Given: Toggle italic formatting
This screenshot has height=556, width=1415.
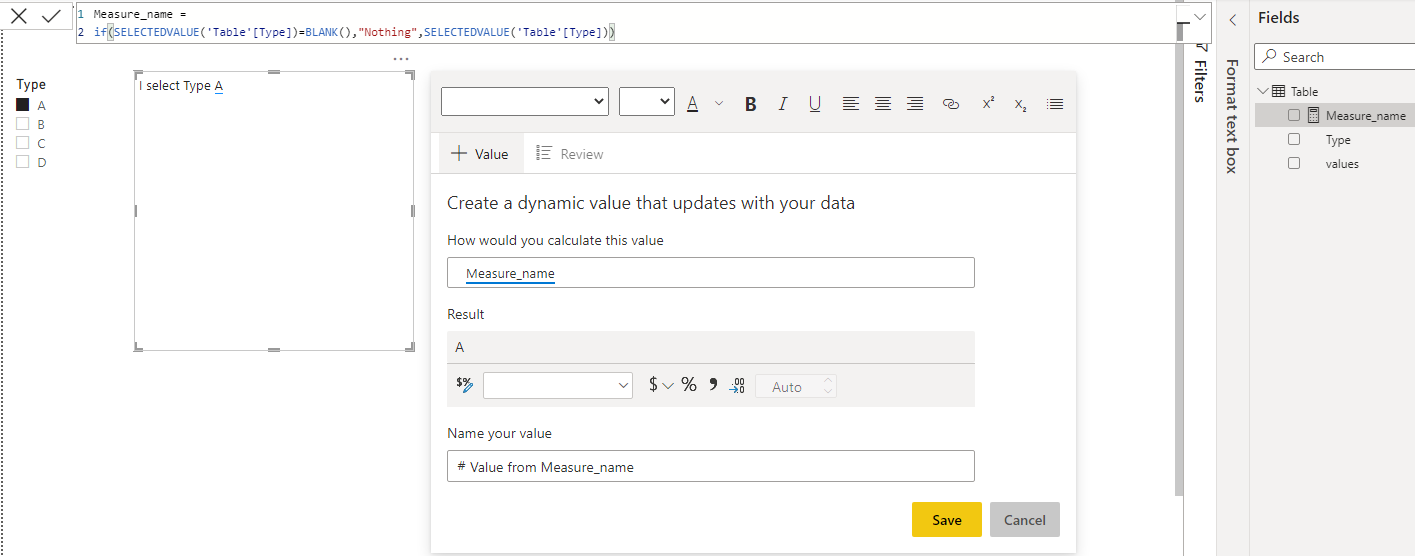Looking at the screenshot, I should (x=783, y=104).
